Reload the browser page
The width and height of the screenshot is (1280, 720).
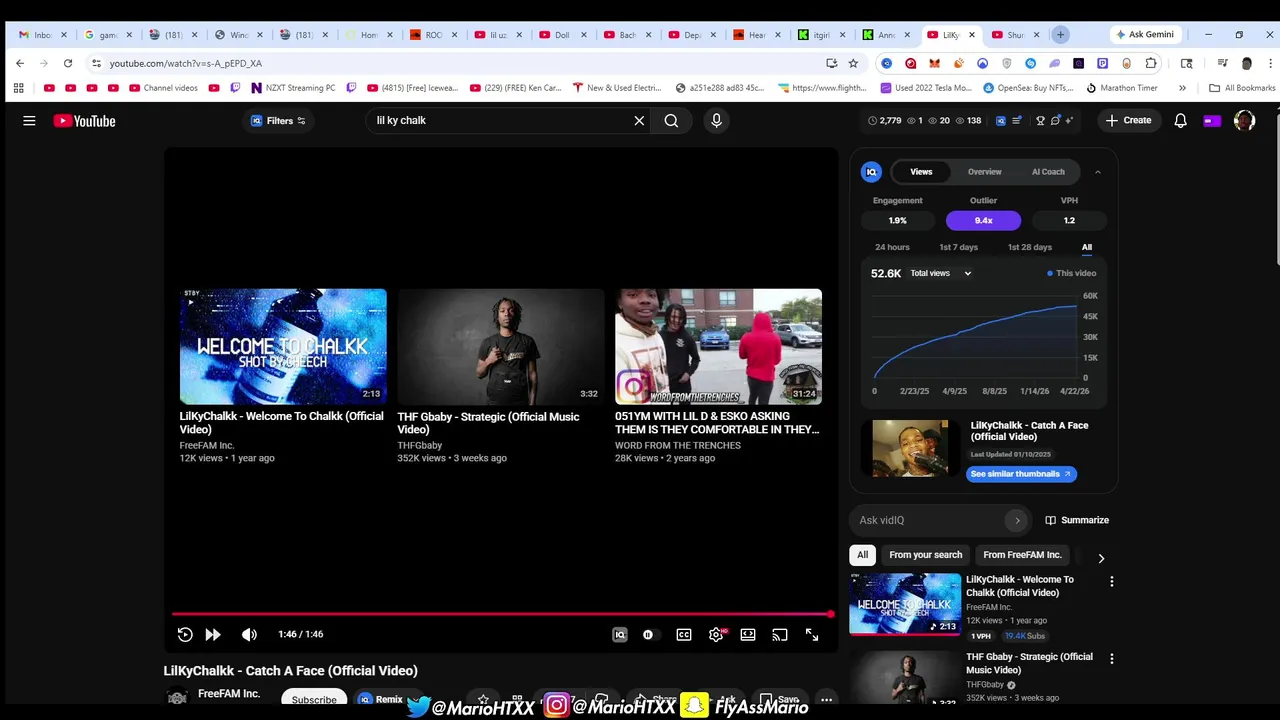click(68, 63)
